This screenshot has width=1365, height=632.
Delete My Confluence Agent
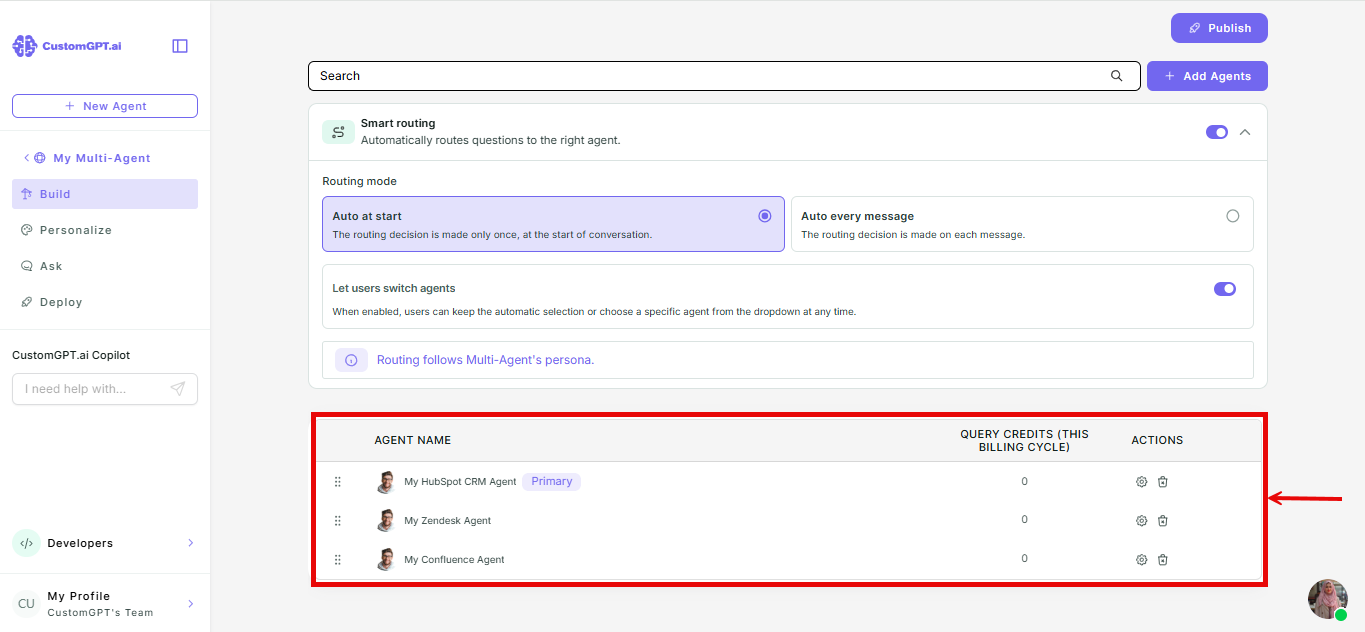coord(1163,560)
